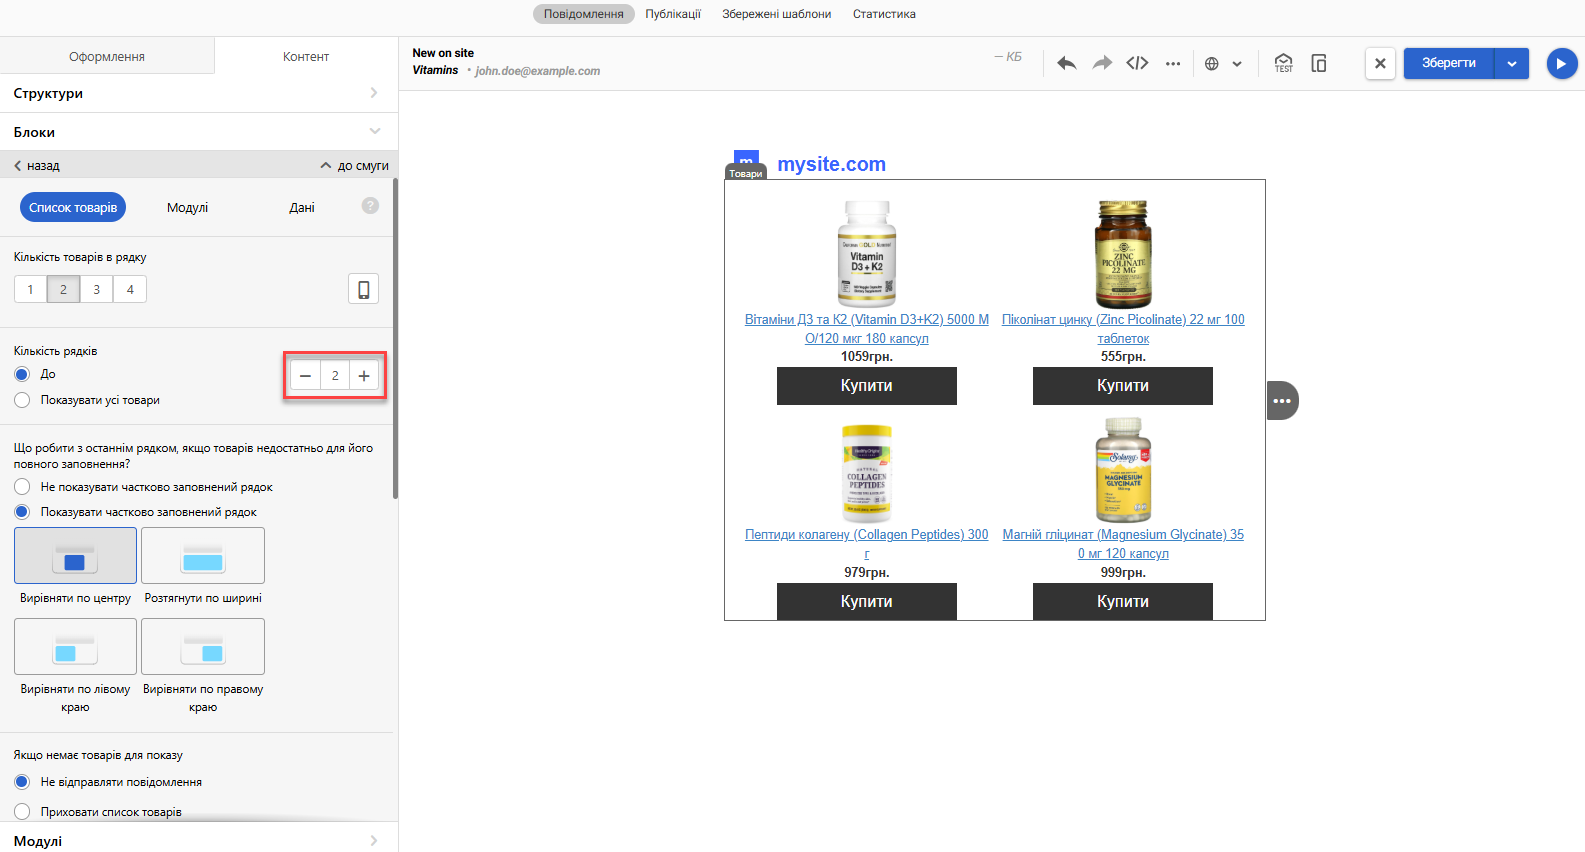1585x852 pixels.
Task: Increase row count with plus
Action: click(x=364, y=376)
